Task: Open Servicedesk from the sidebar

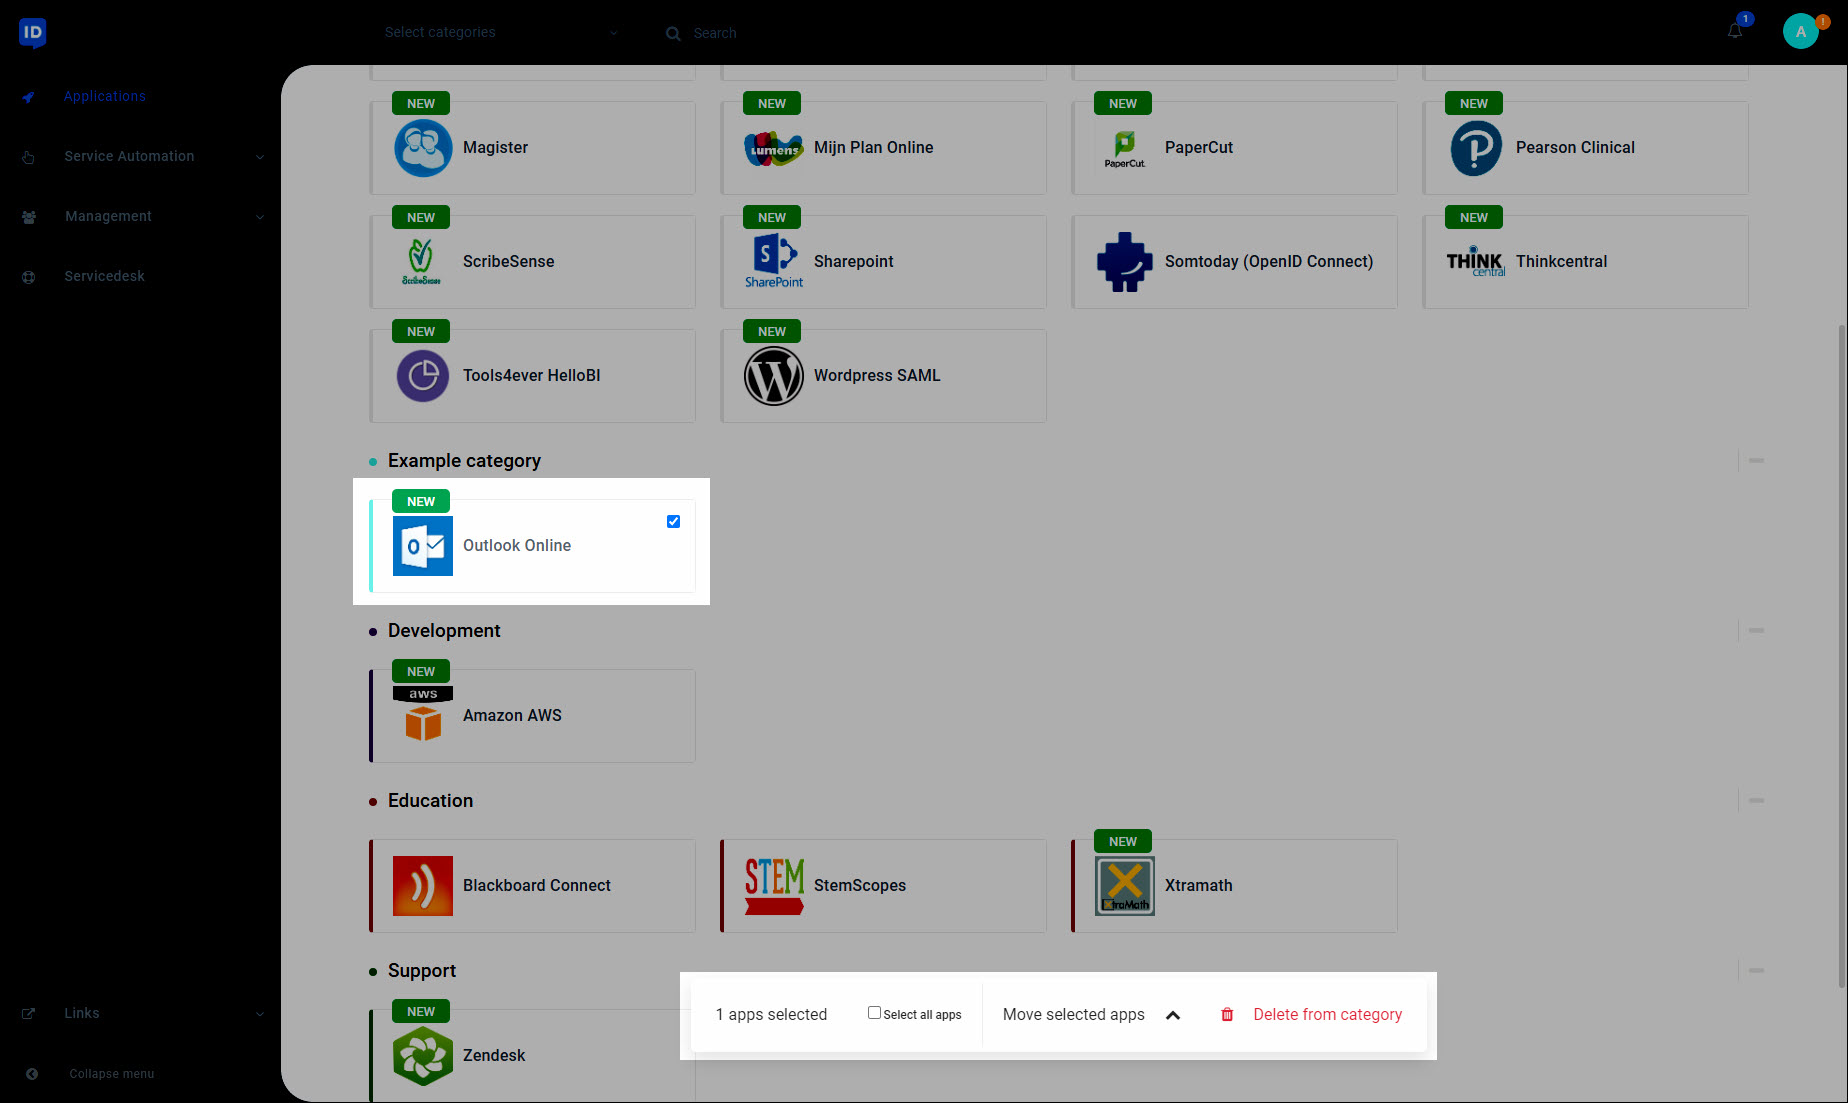Action: coord(105,276)
